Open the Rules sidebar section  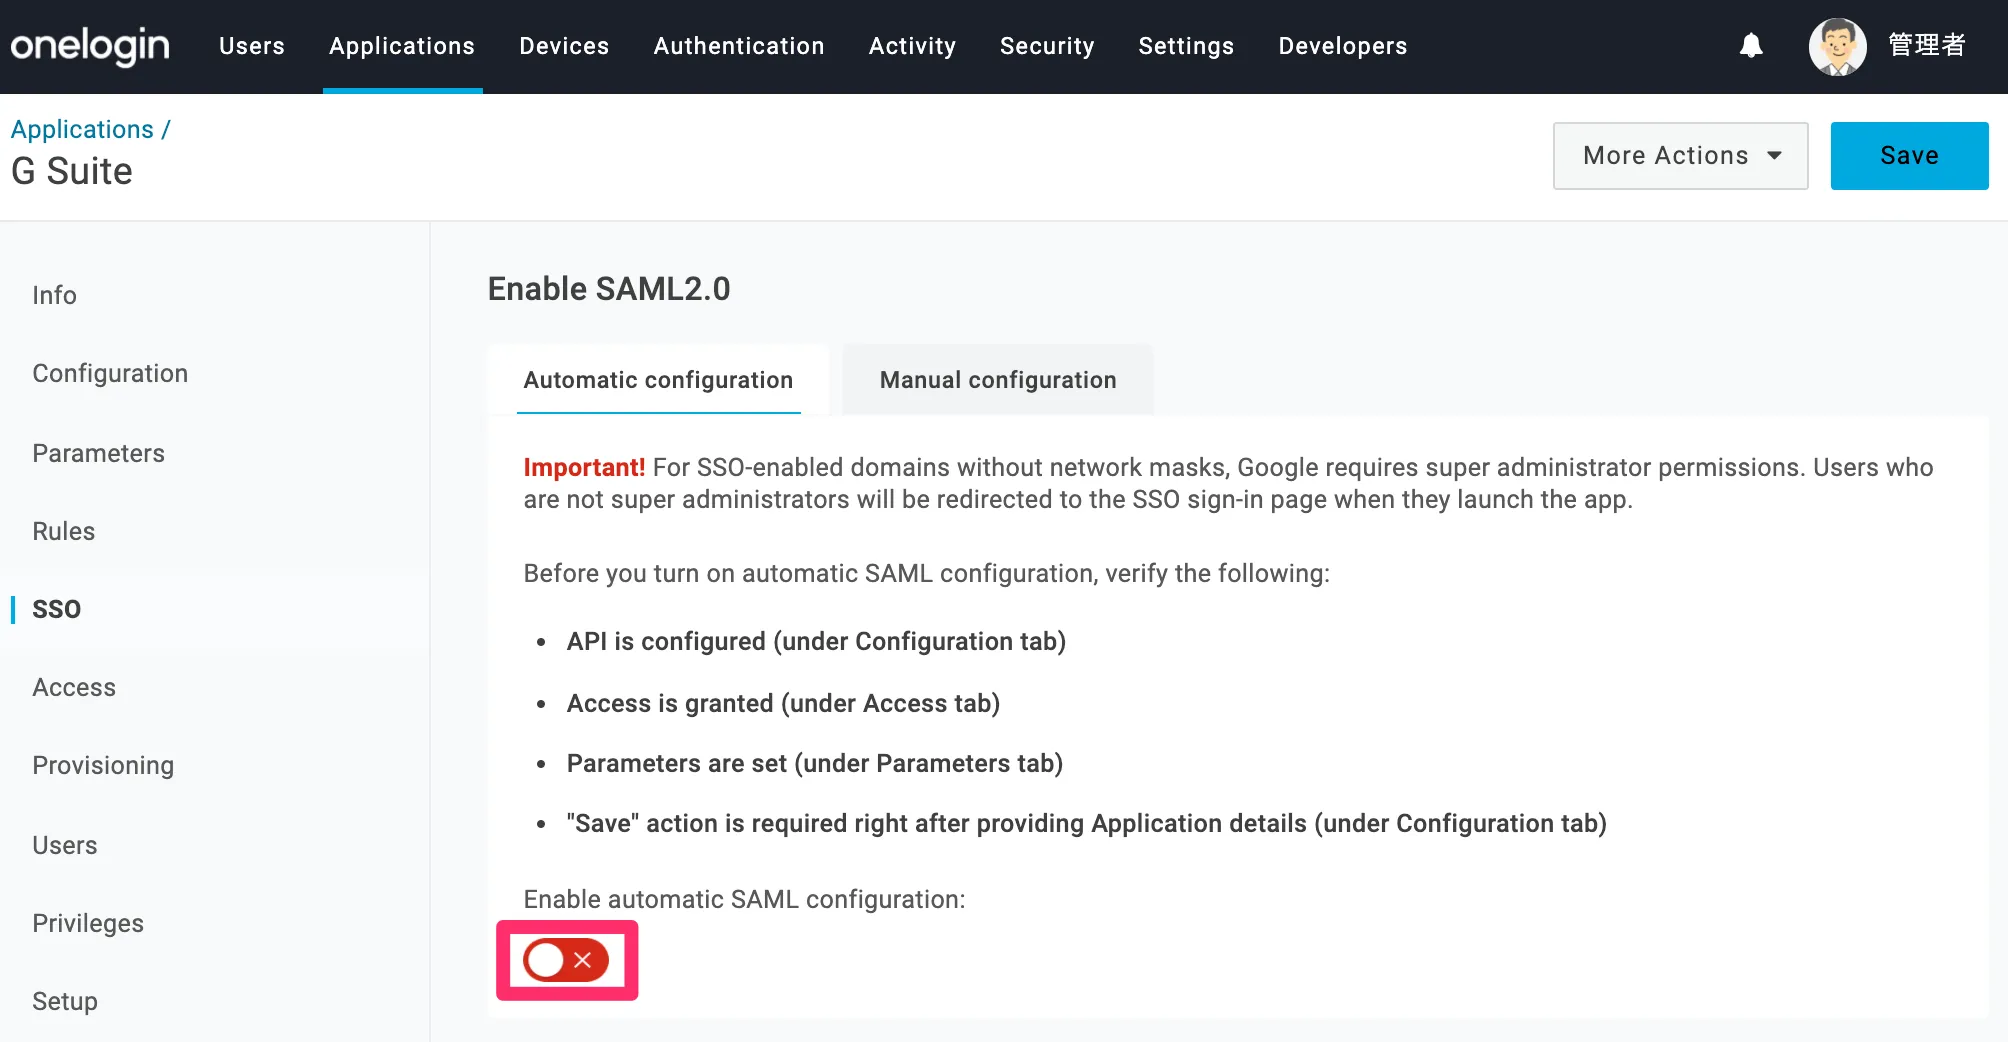coord(63,531)
